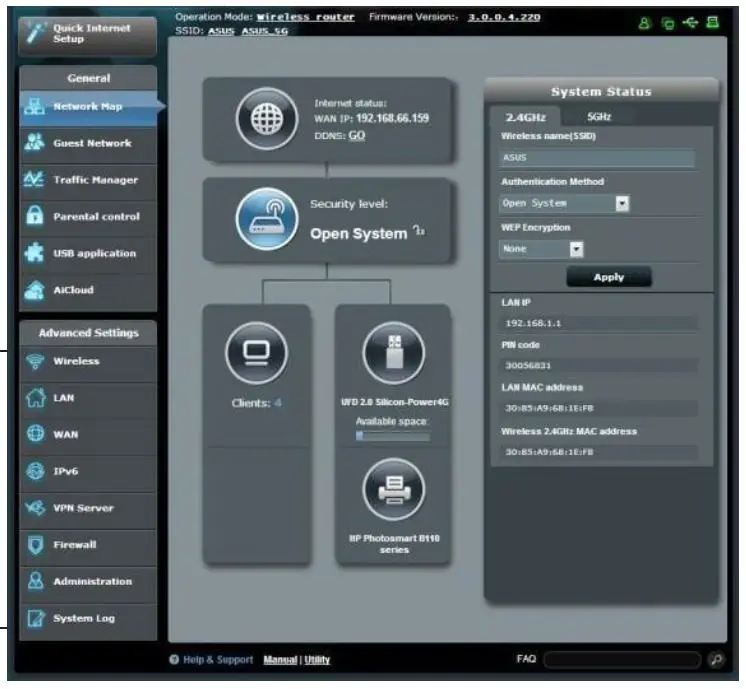Open Wireless advanced settings

[x=88, y=362]
